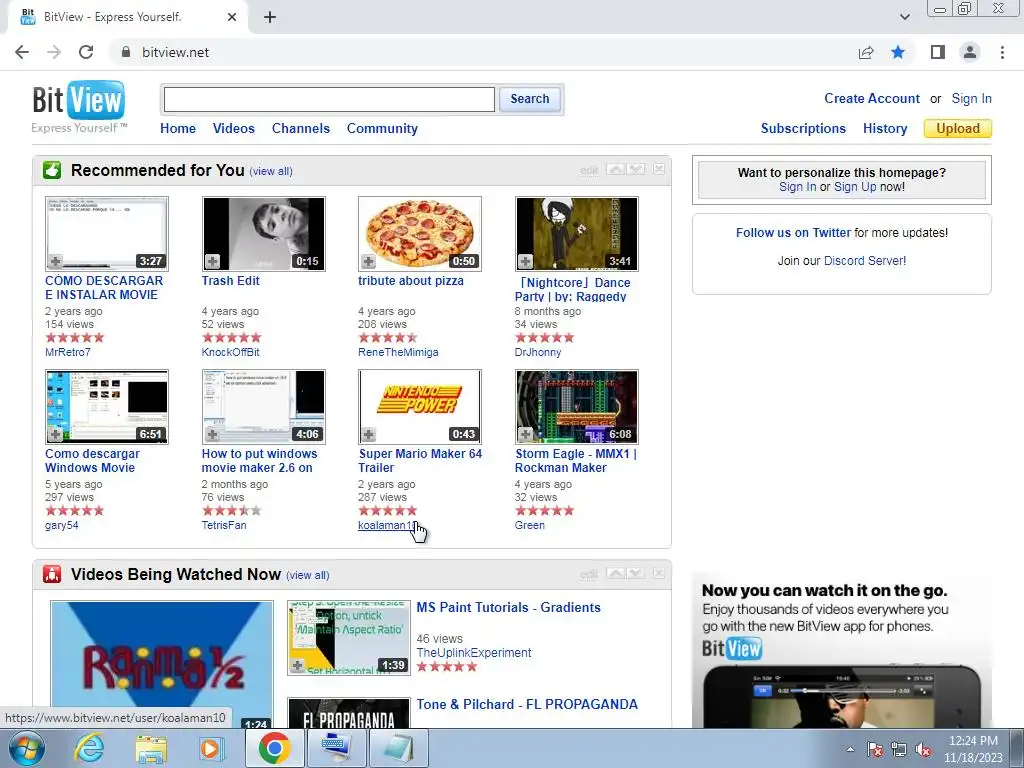Screen dimensions: 1024x768
Task: Open the Home menu item
Action: pos(178,129)
